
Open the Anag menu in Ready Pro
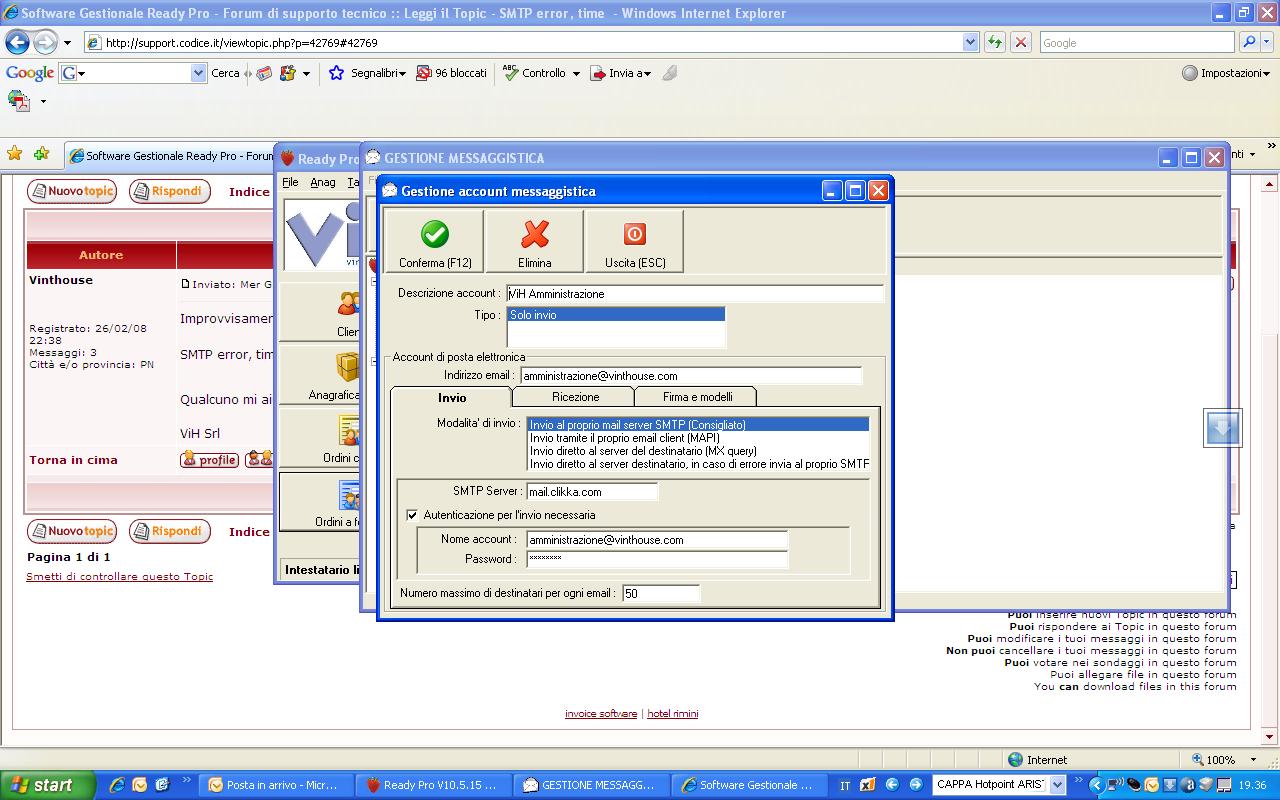click(323, 182)
